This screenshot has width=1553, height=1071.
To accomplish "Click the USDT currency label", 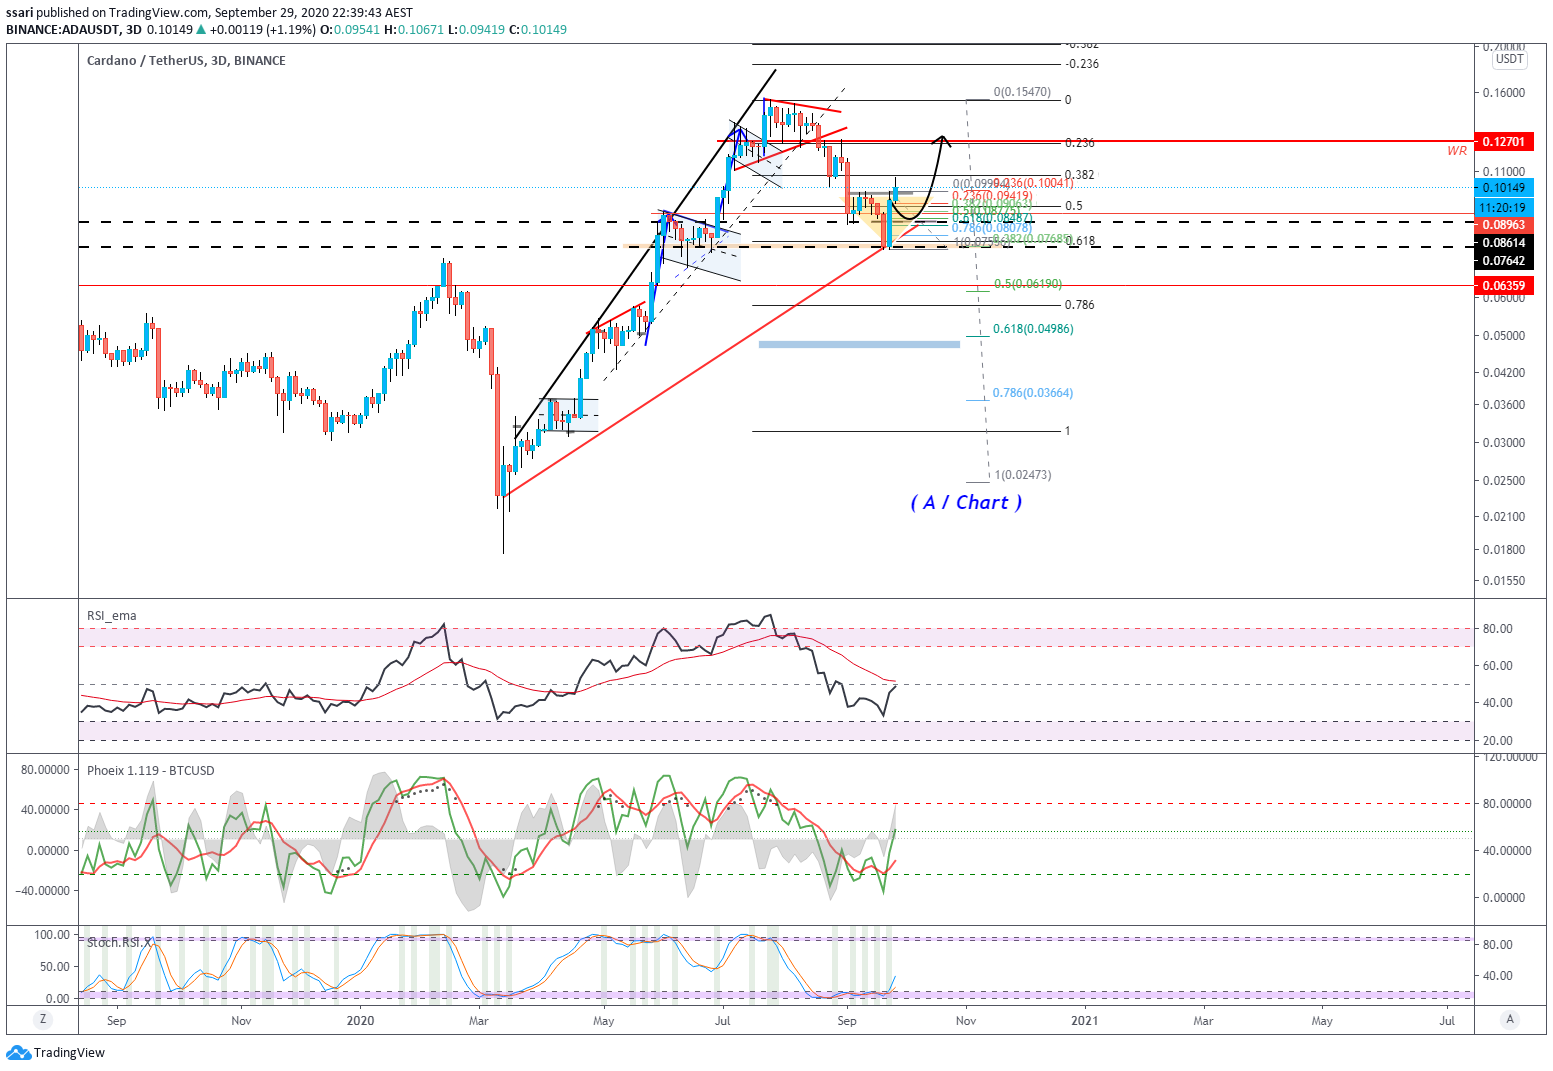I will pos(1510,59).
